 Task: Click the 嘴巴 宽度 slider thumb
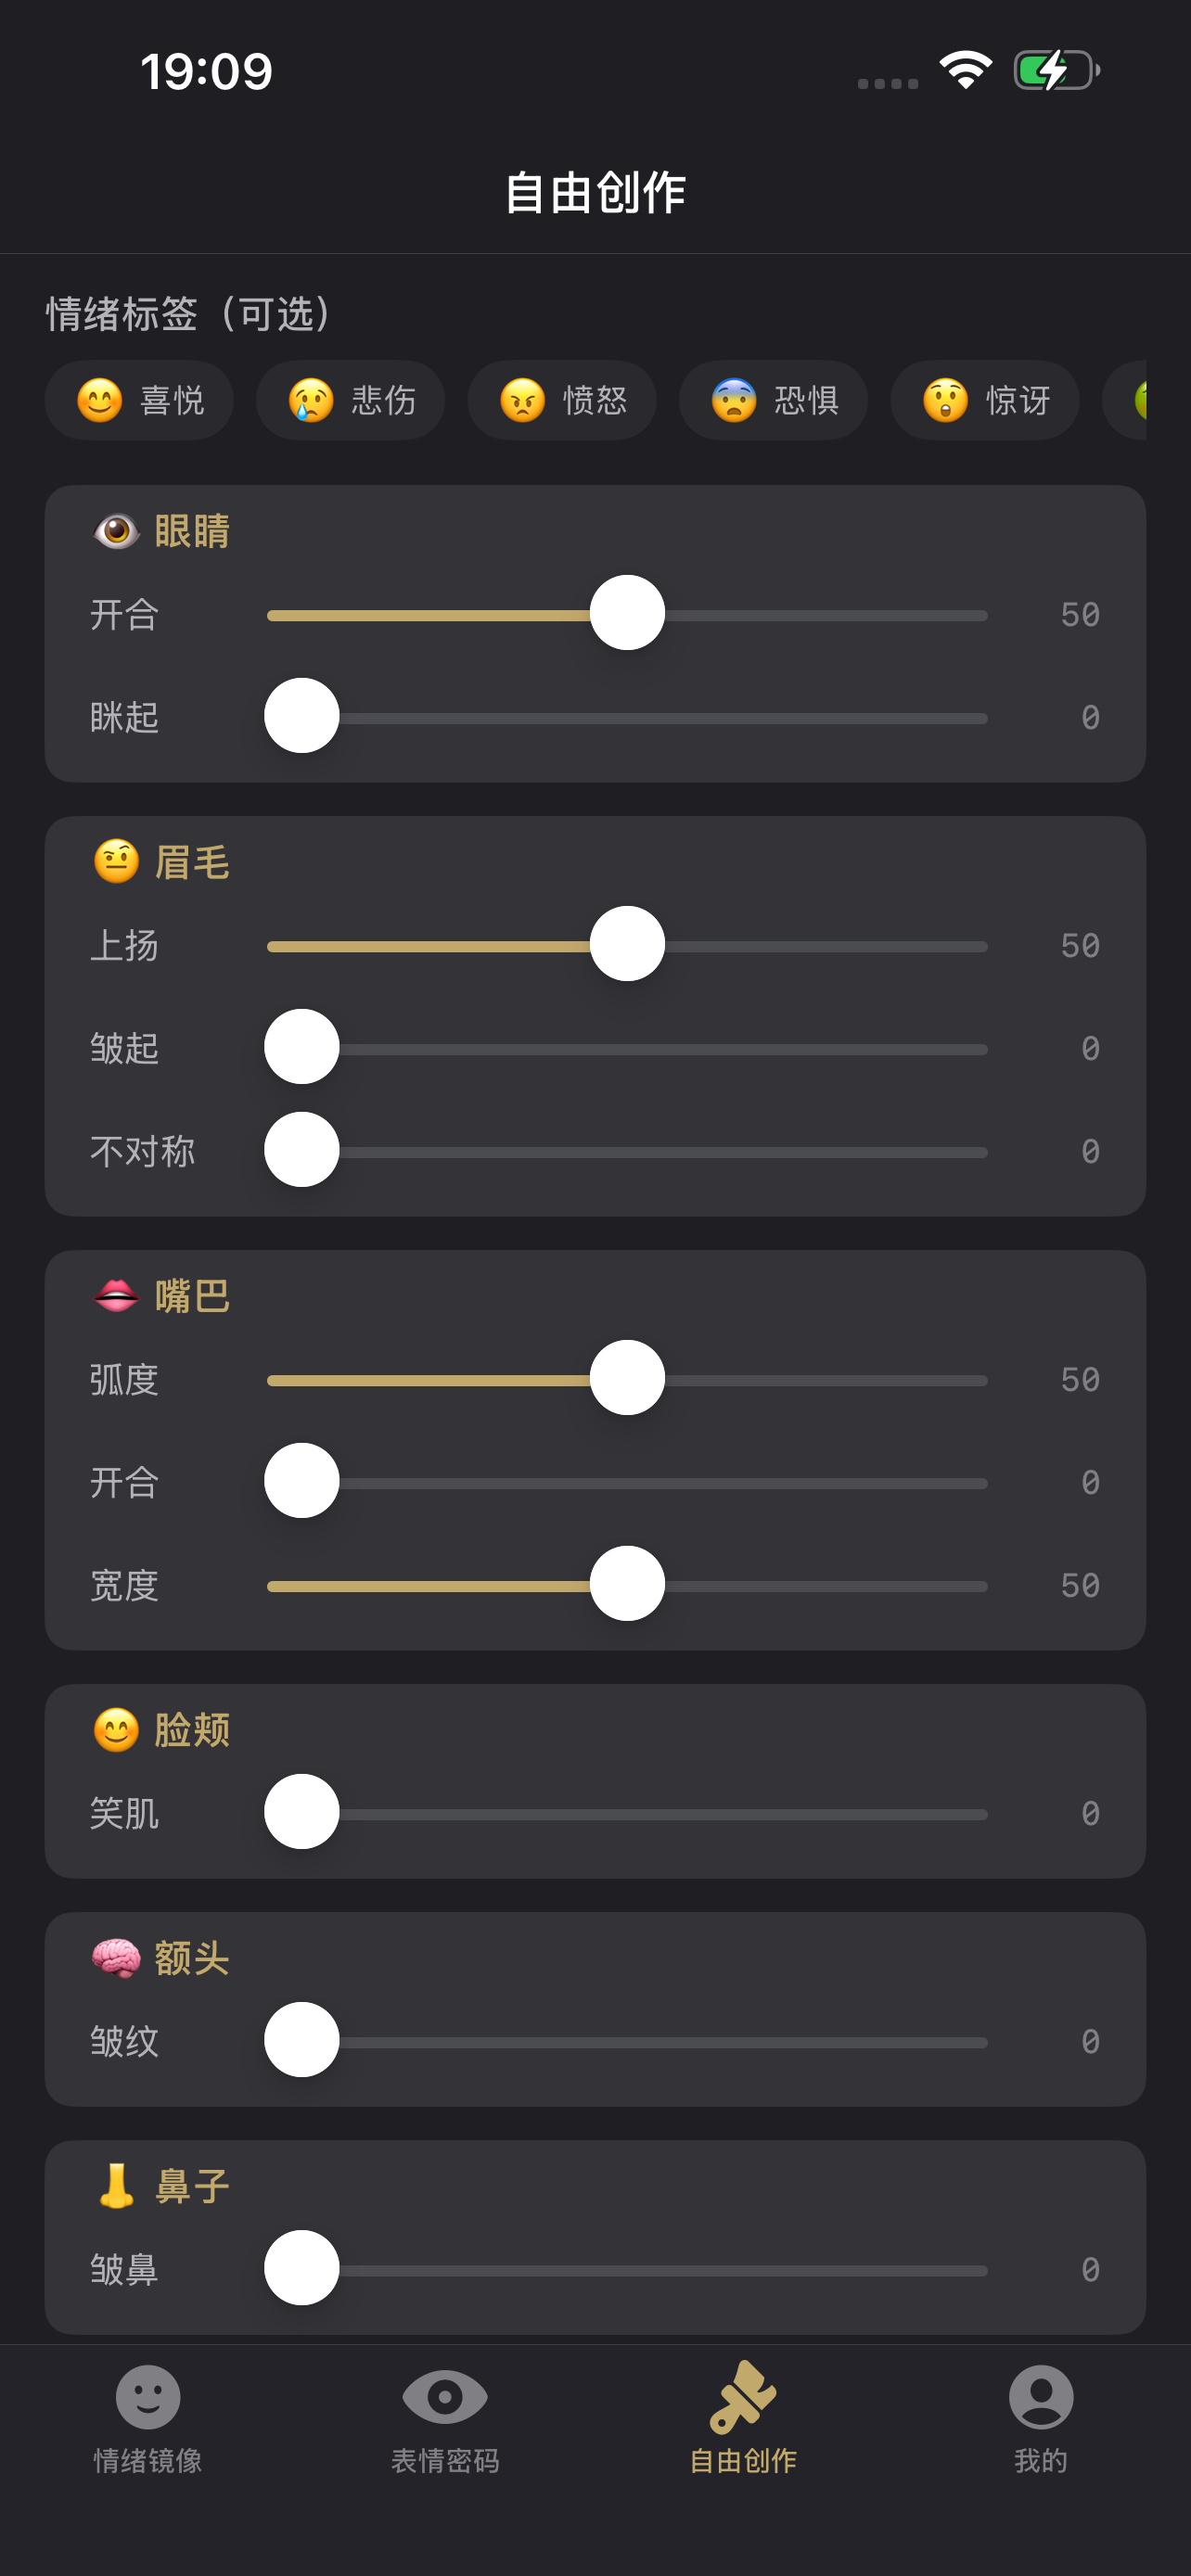pos(627,1584)
